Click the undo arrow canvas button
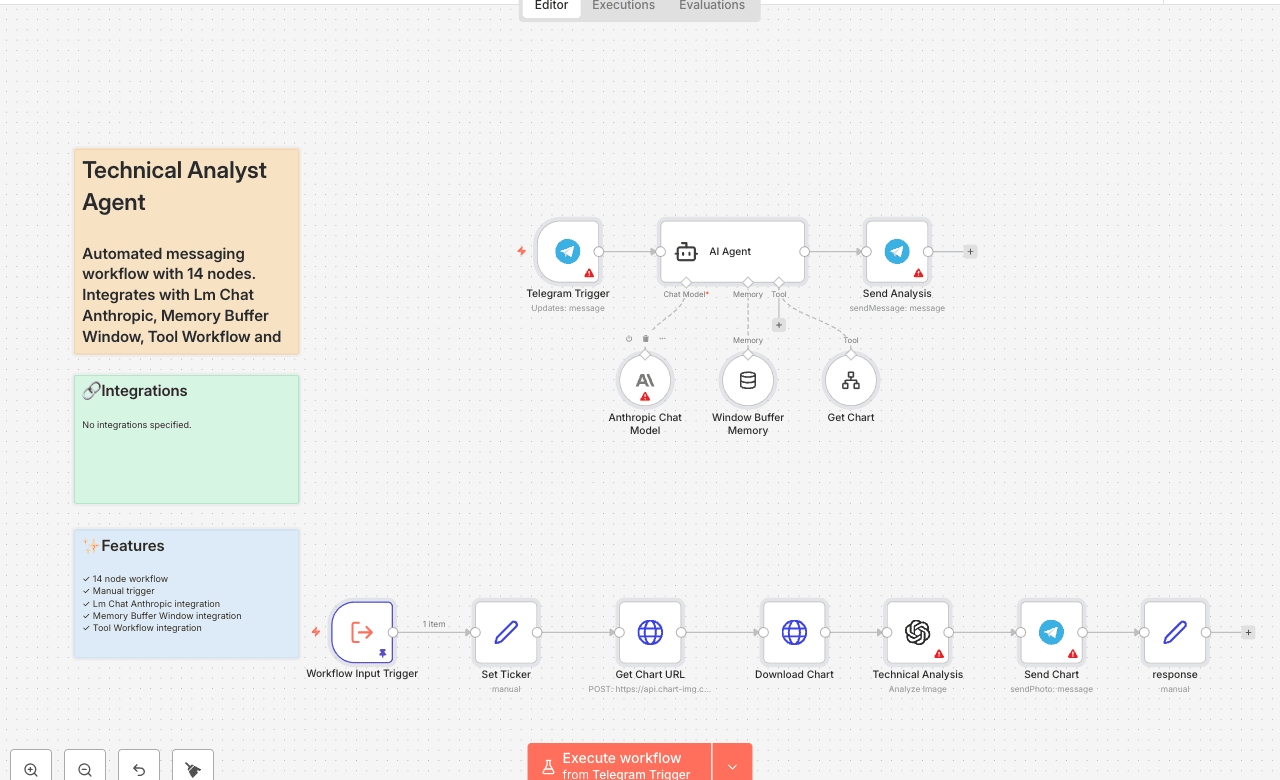This screenshot has width=1280, height=780. click(x=139, y=769)
